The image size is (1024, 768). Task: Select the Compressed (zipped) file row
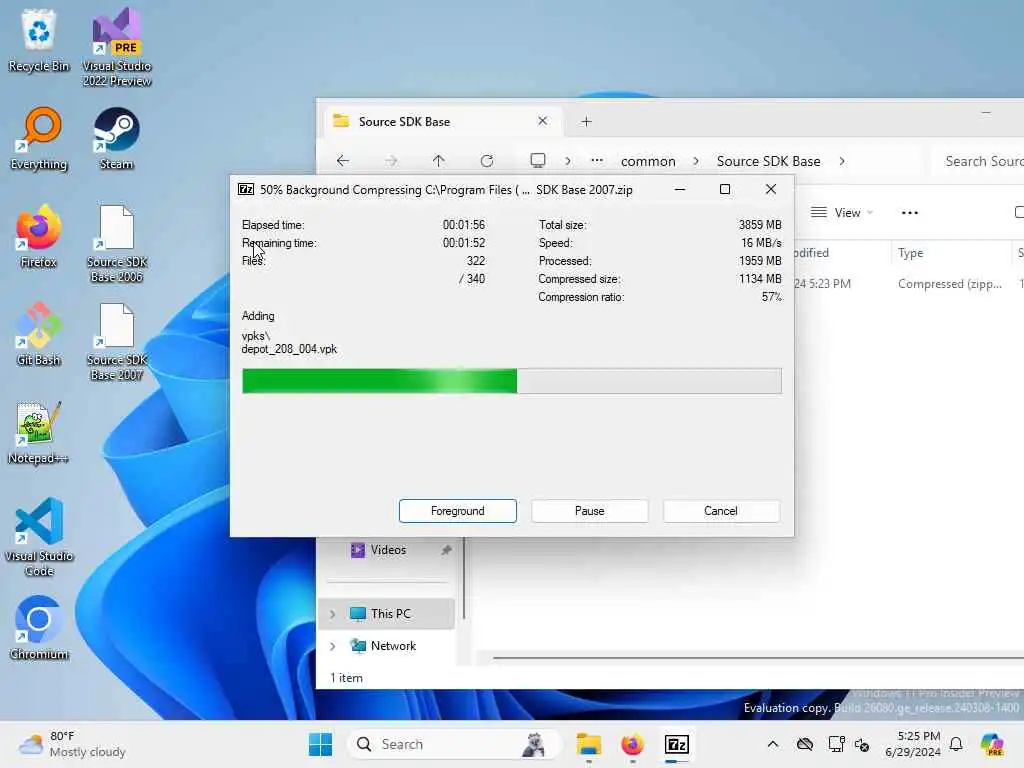coord(908,283)
